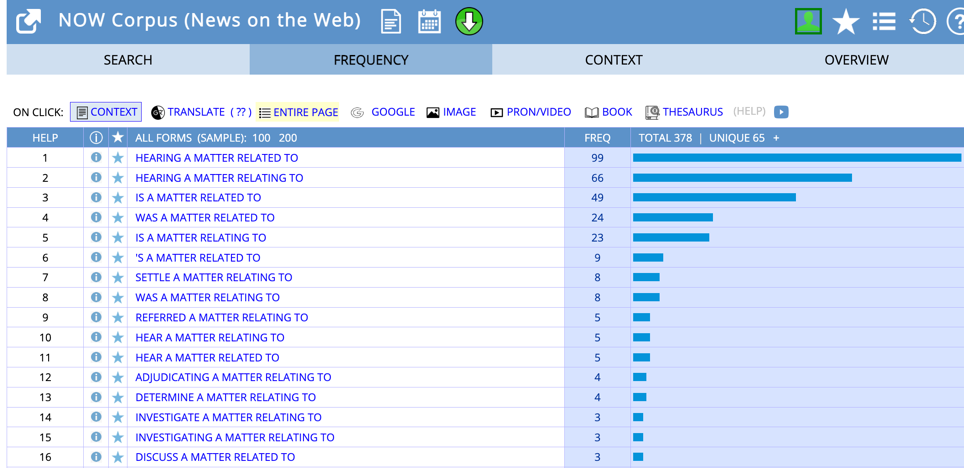This screenshot has height=468, width=964.
Task: Switch to the OVERVIEW tab
Action: [856, 60]
